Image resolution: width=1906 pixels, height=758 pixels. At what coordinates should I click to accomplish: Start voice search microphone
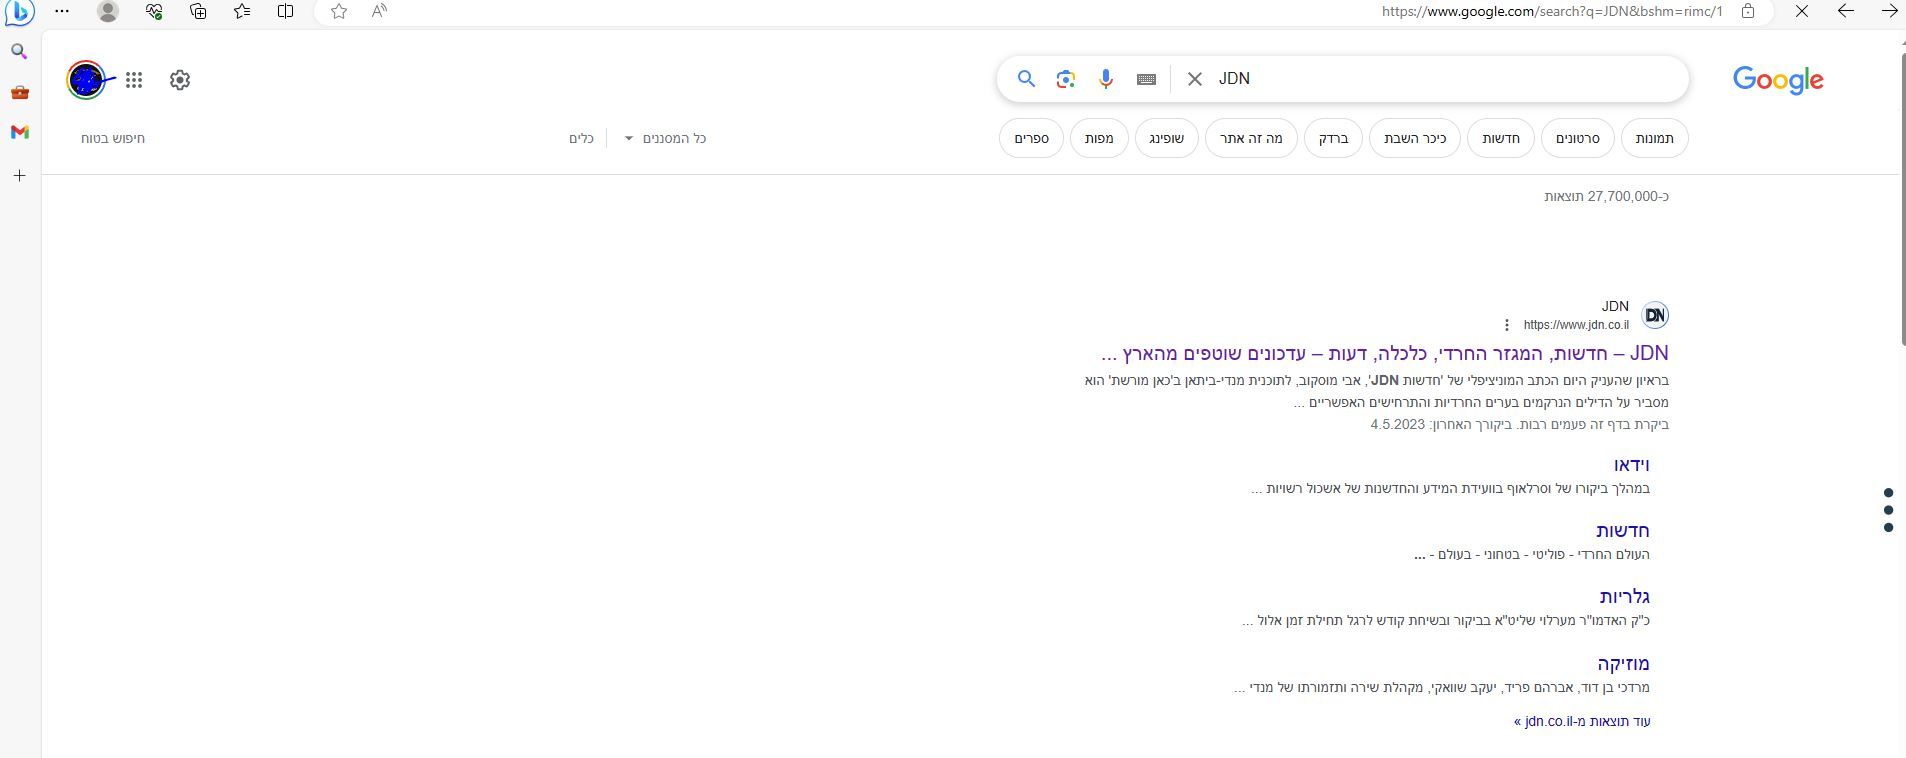tap(1106, 79)
